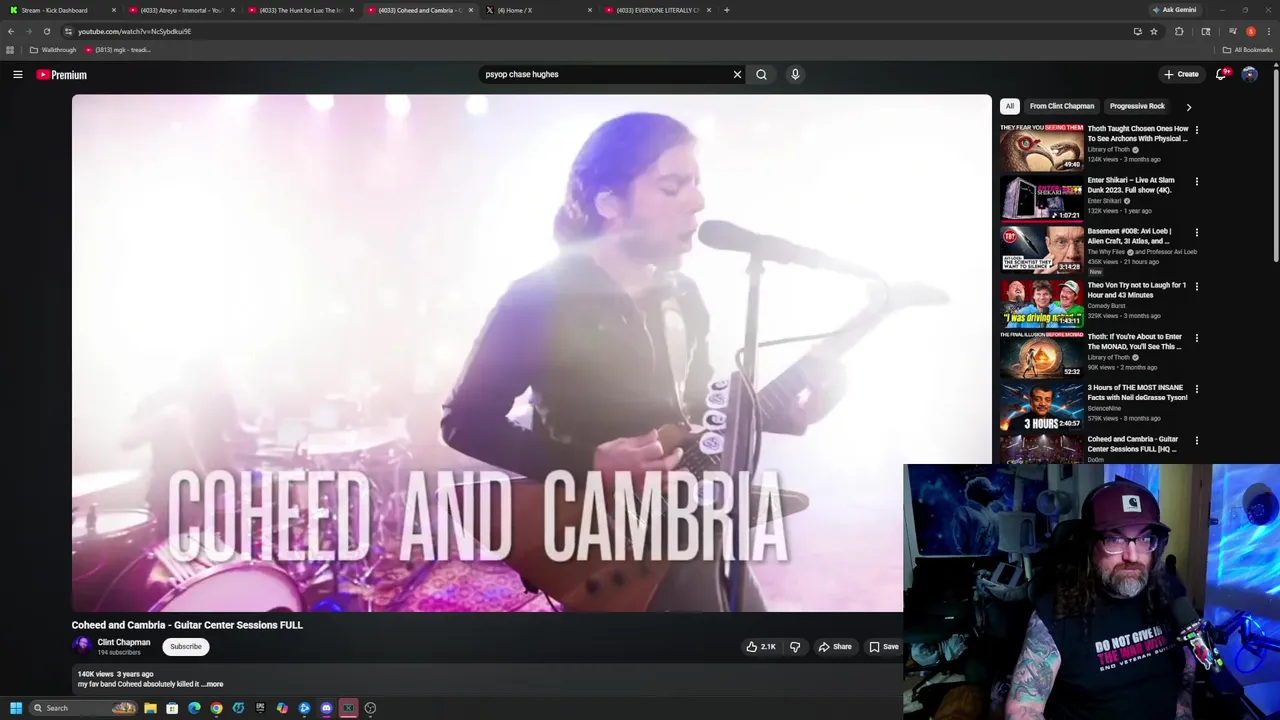This screenshot has height=720, width=1280.
Task: Expand the description with ...more
Action: [x=213, y=684]
